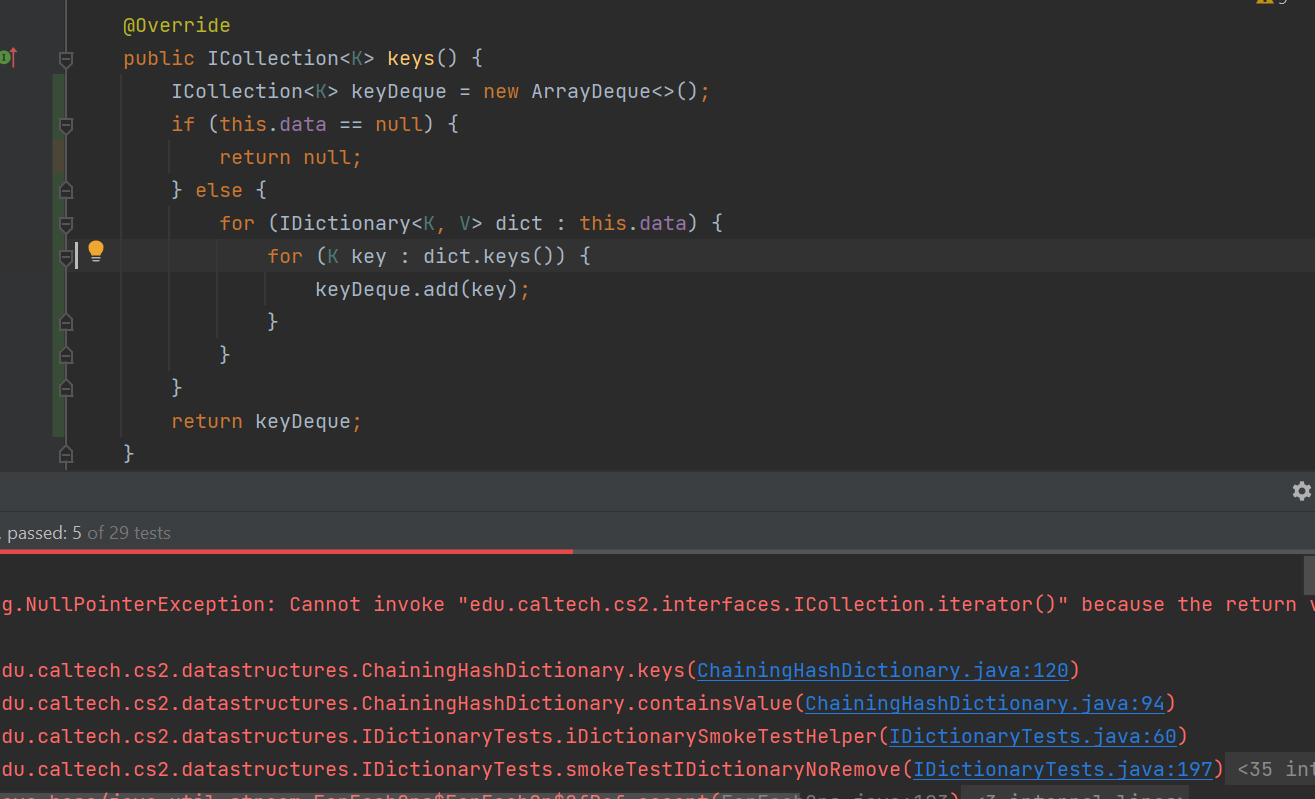
Task: Fold the outer for loop over this.data
Action: pos(66,224)
